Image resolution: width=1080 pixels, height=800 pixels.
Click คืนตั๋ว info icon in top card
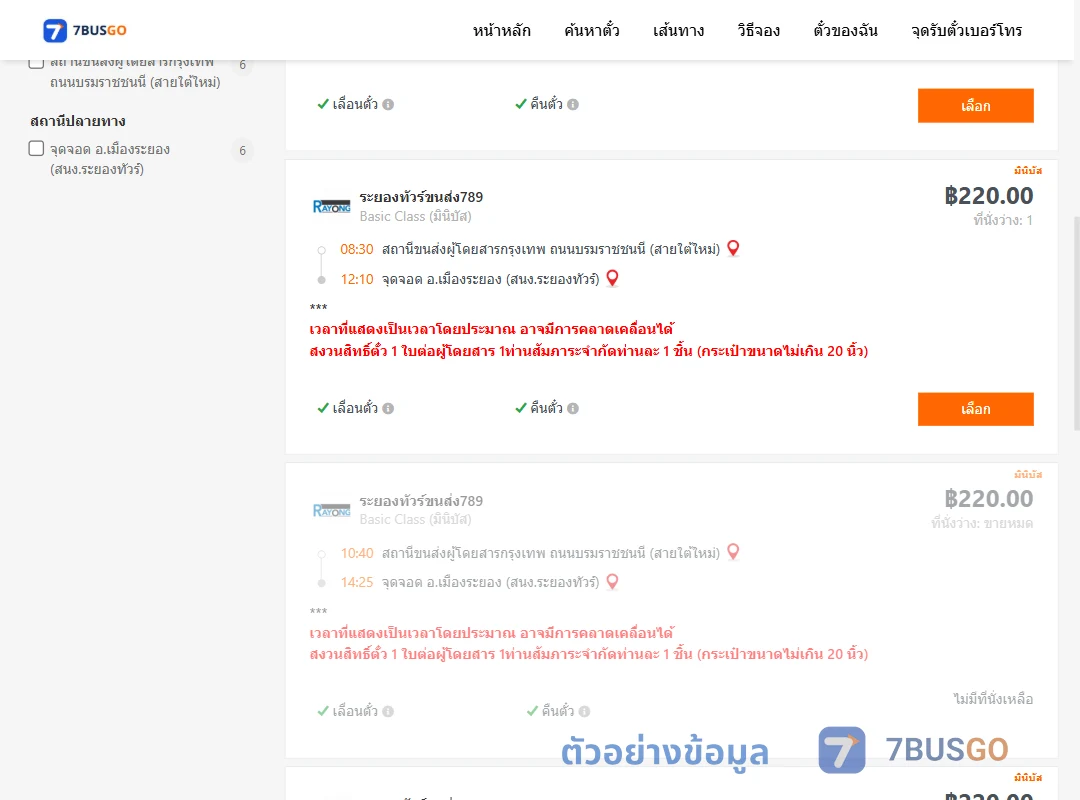[573, 105]
